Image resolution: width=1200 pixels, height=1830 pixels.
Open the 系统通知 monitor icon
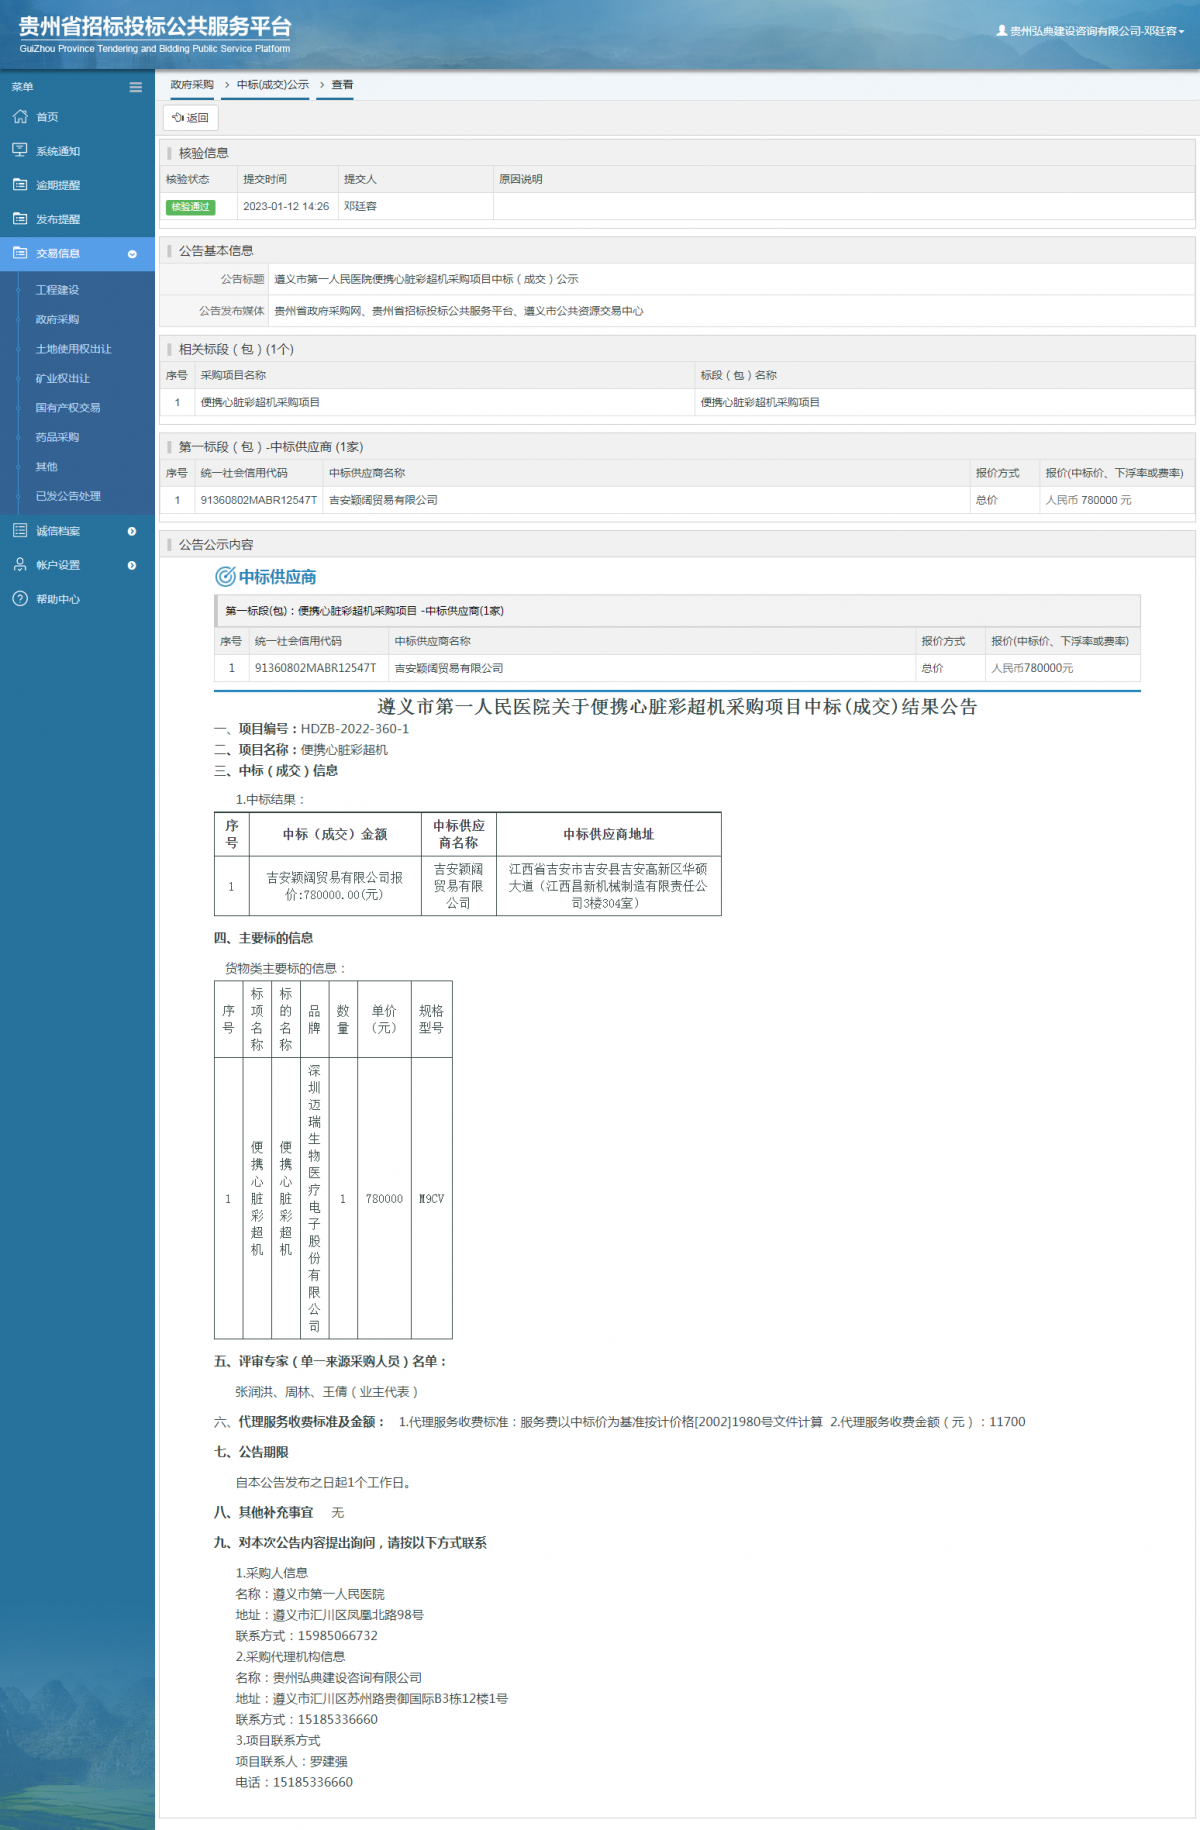pos(20,150)
